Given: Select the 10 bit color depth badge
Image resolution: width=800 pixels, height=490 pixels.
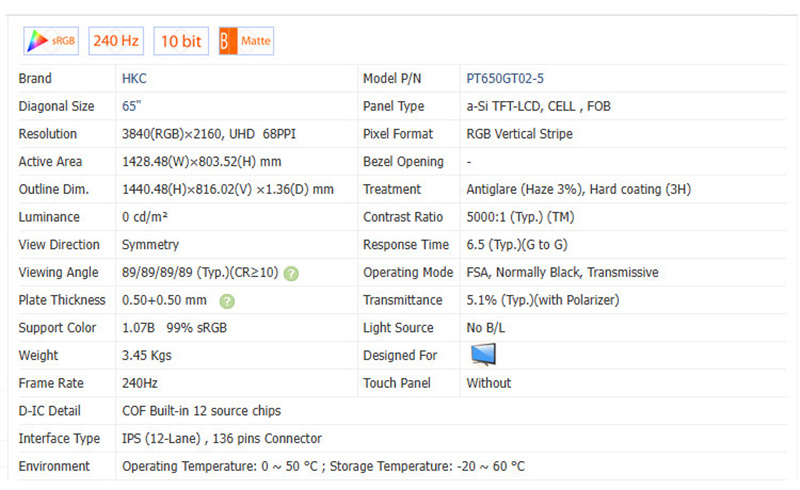Looking at the screenshot, I should click(x=180, y=41).
